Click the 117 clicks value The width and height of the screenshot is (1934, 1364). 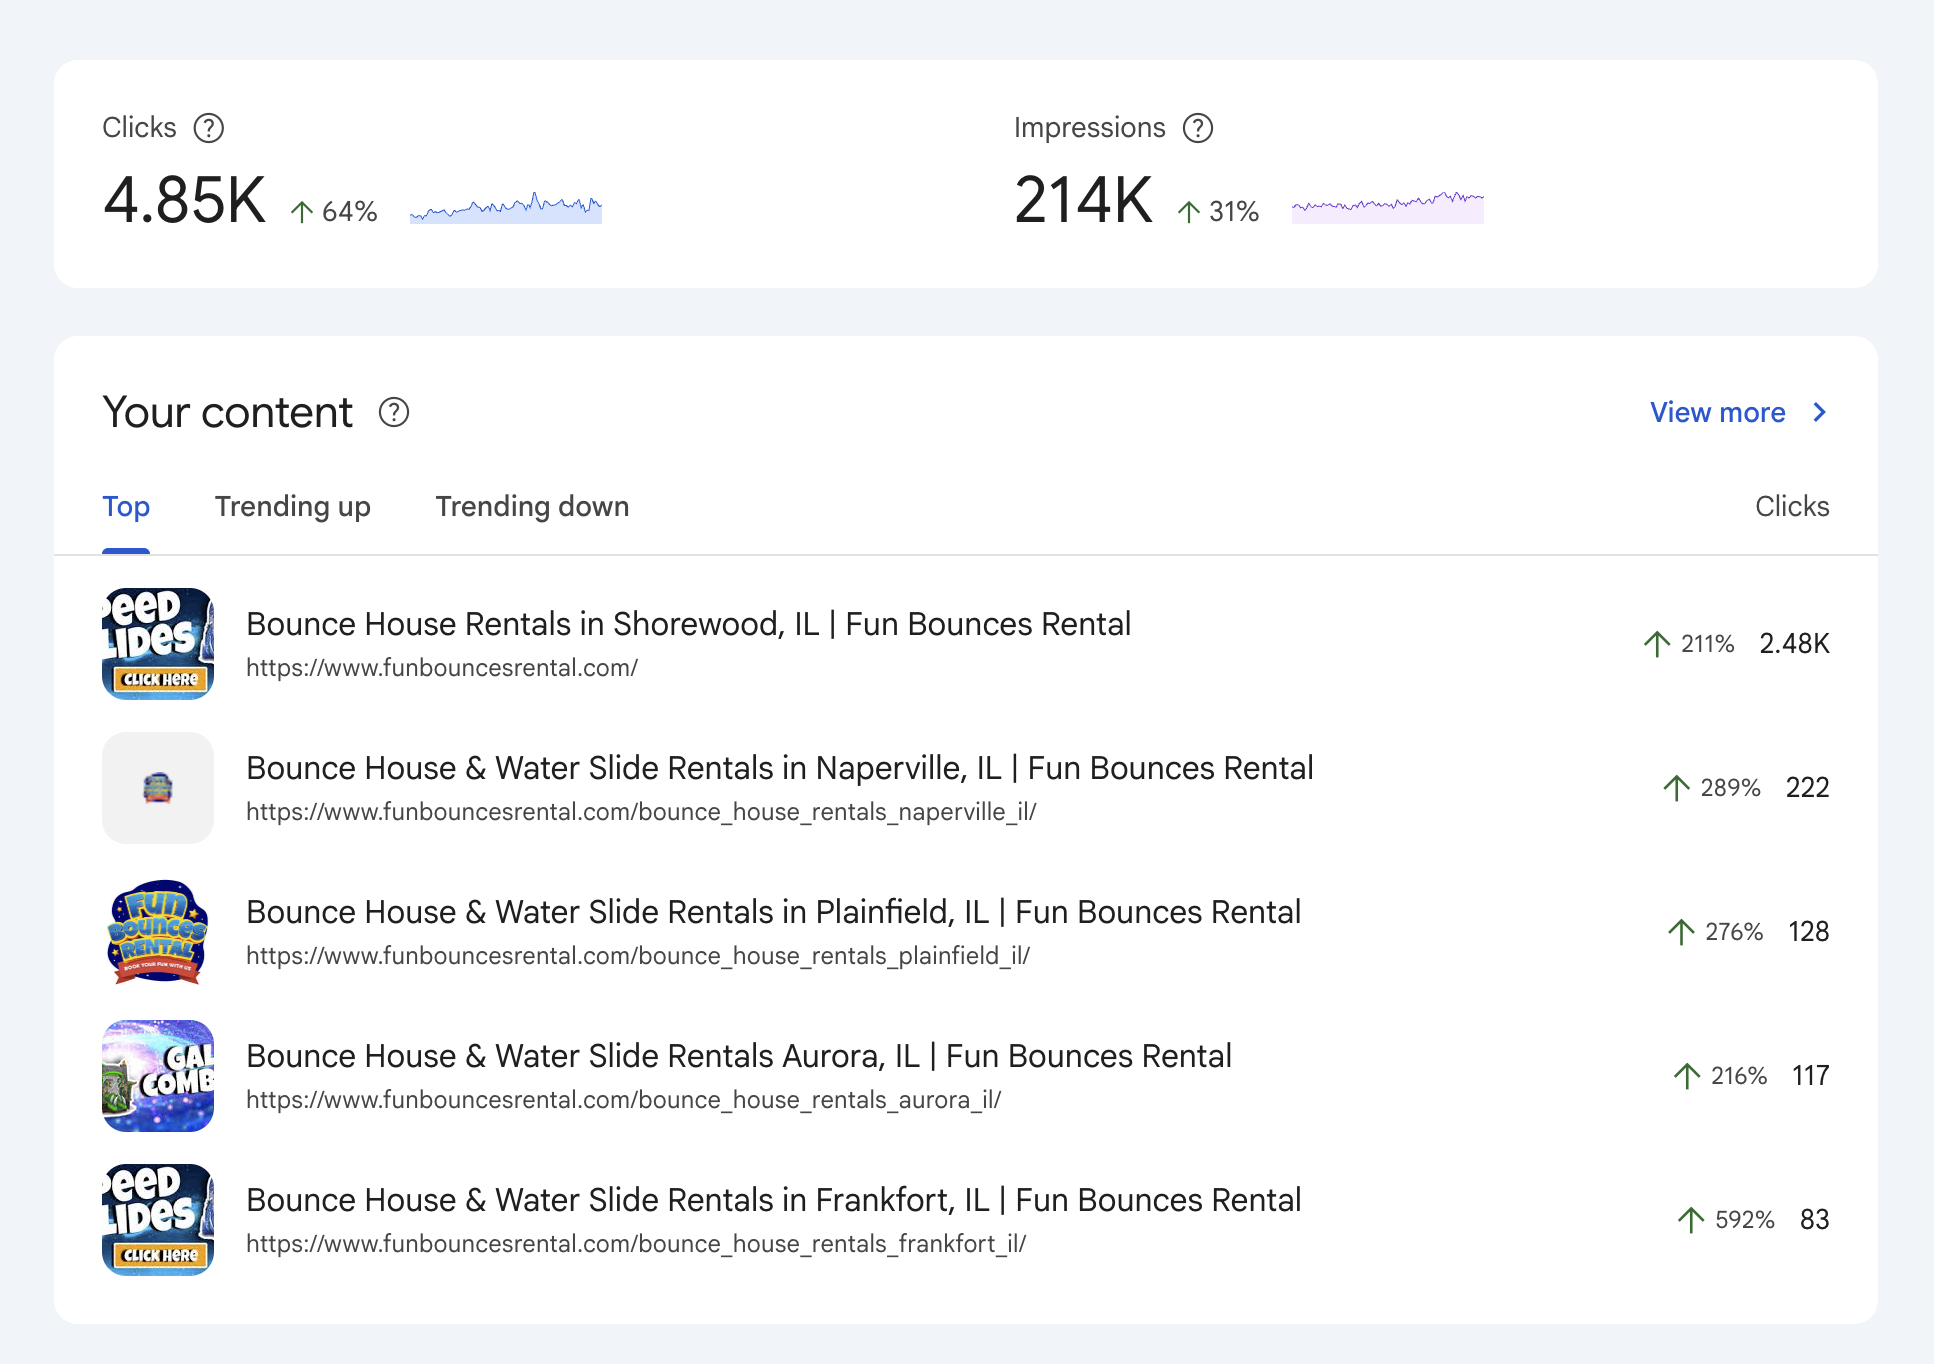[1811, 1076]
